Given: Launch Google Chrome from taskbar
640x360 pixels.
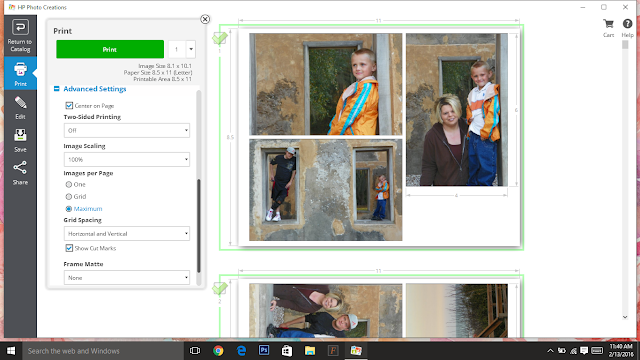Looking at the screenshot, I should (x=218, y=351).
